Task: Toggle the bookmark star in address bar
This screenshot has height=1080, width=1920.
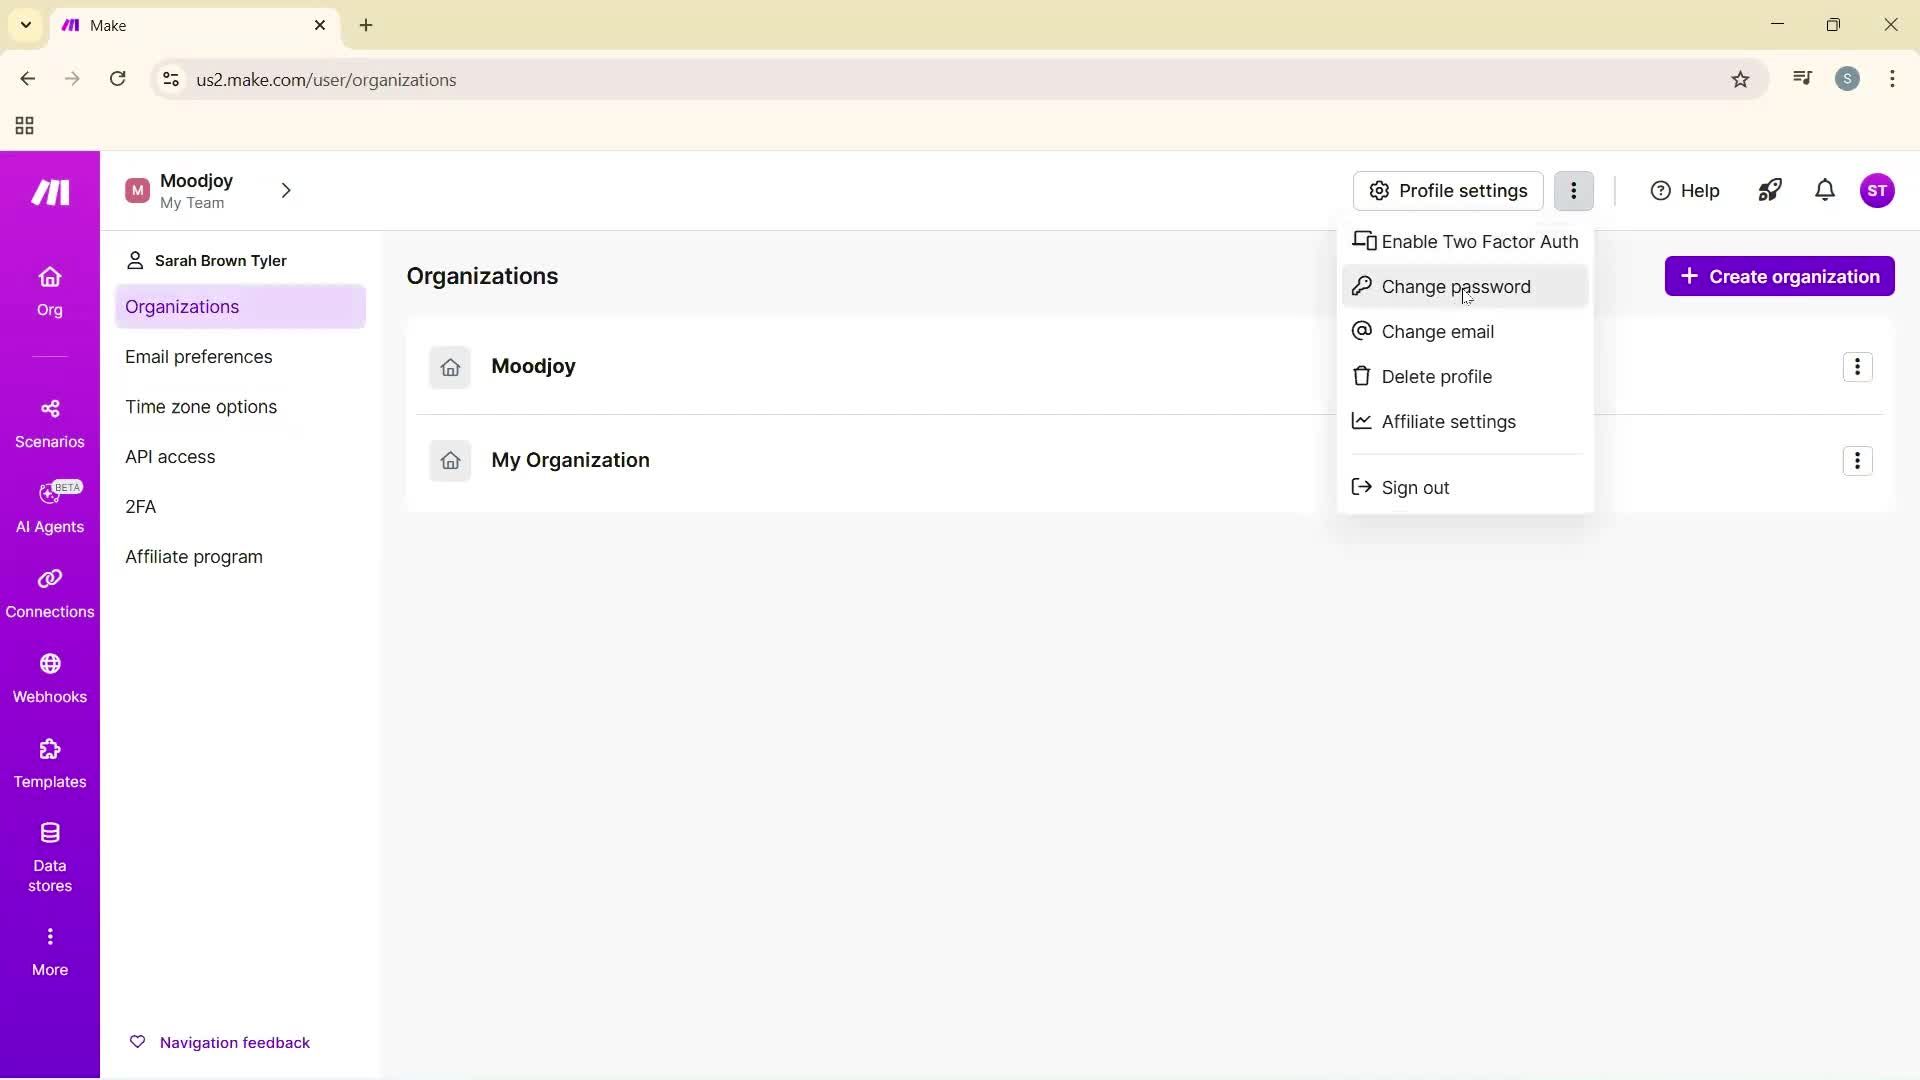Action: tap(1740, 79)
